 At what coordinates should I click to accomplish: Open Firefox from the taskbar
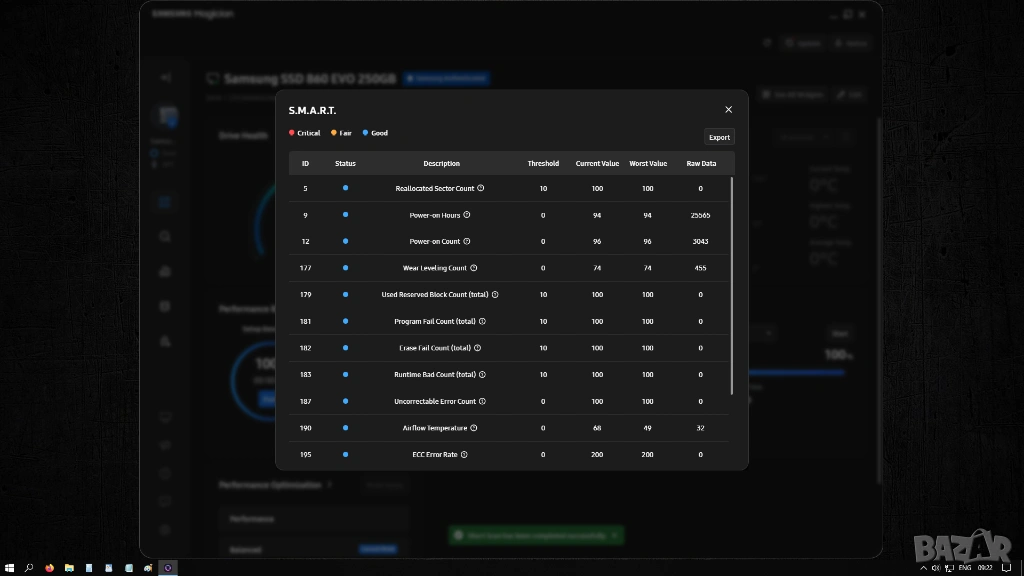(49, 567)
